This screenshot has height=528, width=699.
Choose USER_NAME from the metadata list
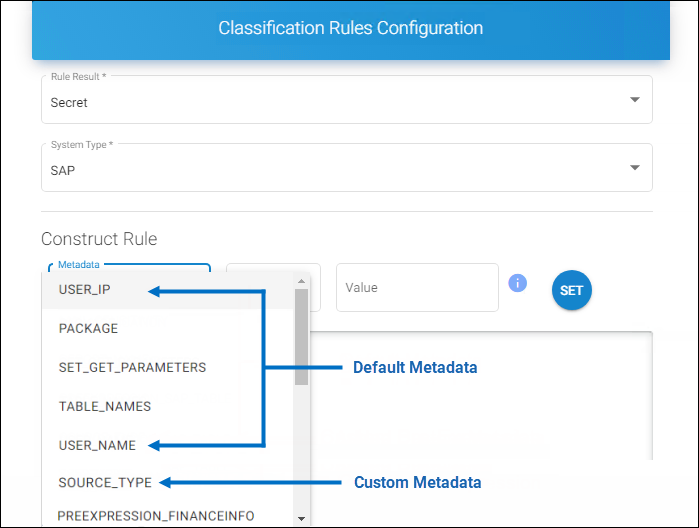click(97, 444)
